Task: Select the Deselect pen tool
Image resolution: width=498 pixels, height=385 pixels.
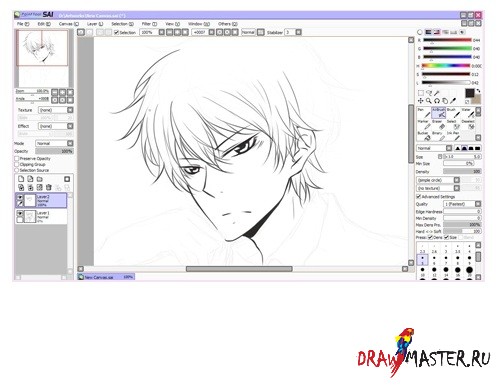Action: point(468,125)
